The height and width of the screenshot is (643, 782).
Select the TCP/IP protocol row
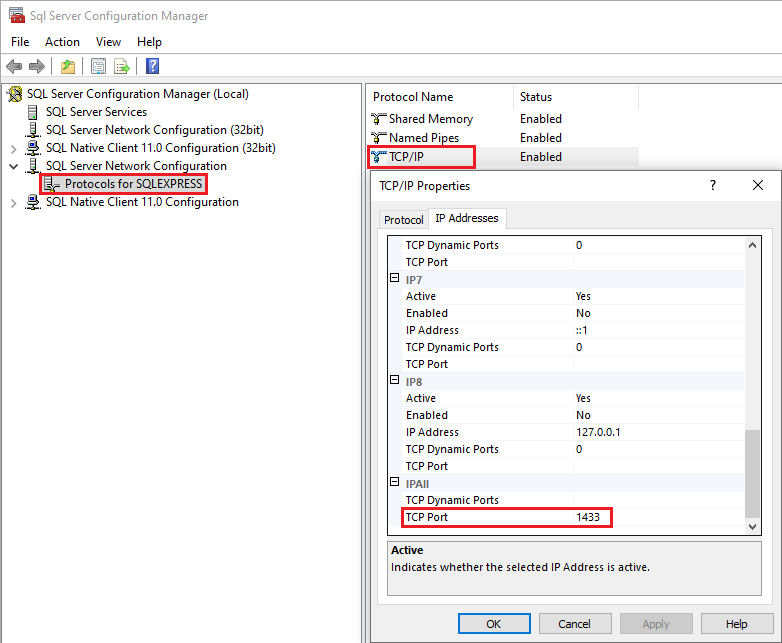pos(504,157)
